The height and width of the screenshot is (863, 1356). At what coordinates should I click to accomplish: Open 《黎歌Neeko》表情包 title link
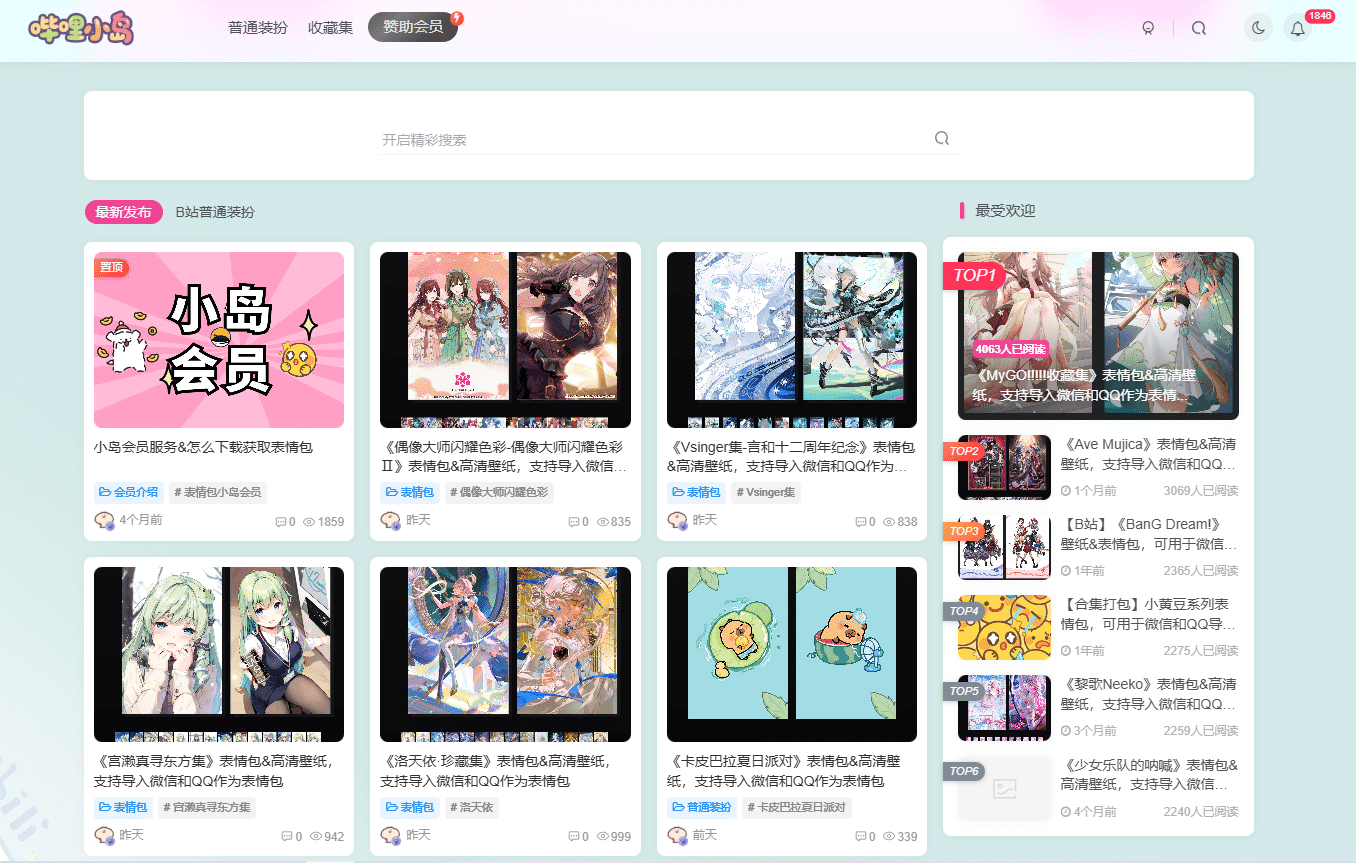coord(1149,694)
